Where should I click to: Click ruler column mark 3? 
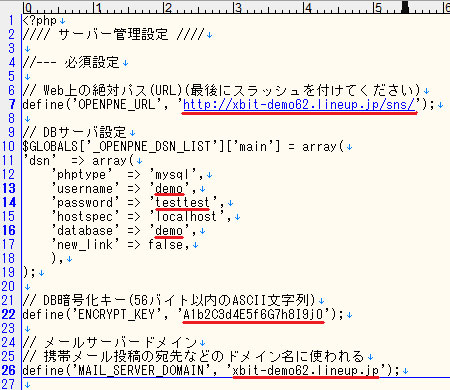pos(238,7)
